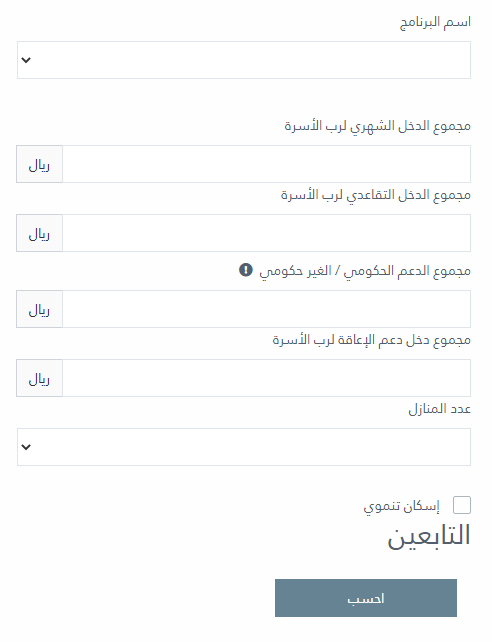Click the مجموع الدخل الشهري لرب الأسرة label

pos(377,126)
